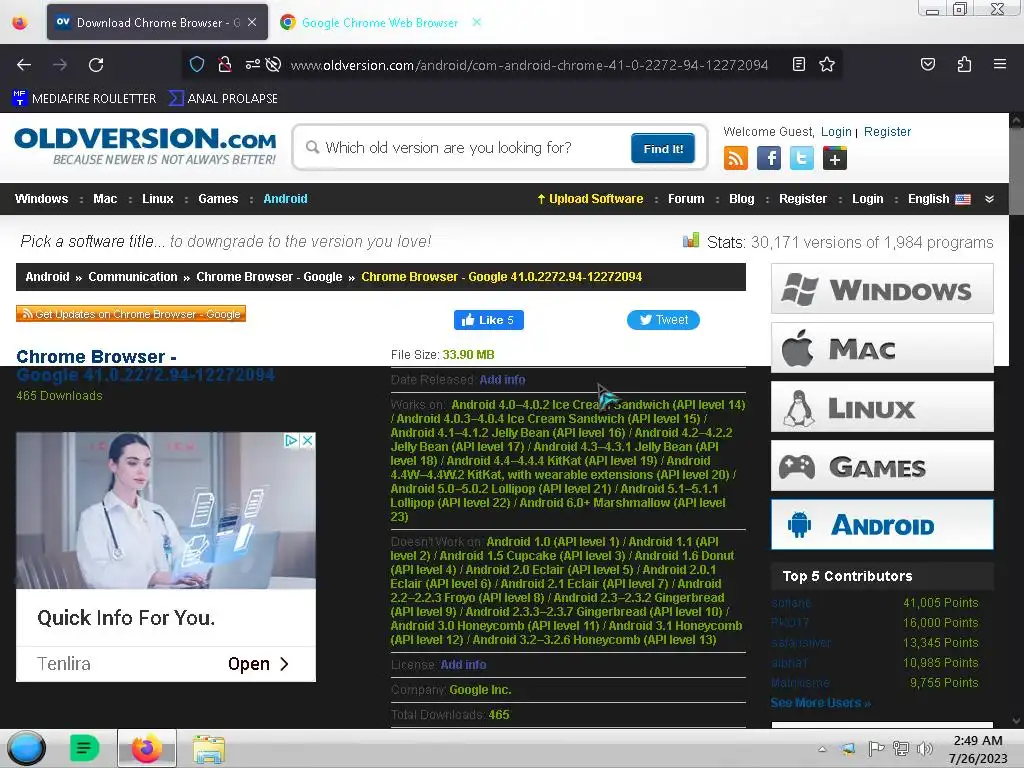Click the volume speaker tray icon
Screen dimensions: 1024x768
pyautogui.click(x=924, y=748)
